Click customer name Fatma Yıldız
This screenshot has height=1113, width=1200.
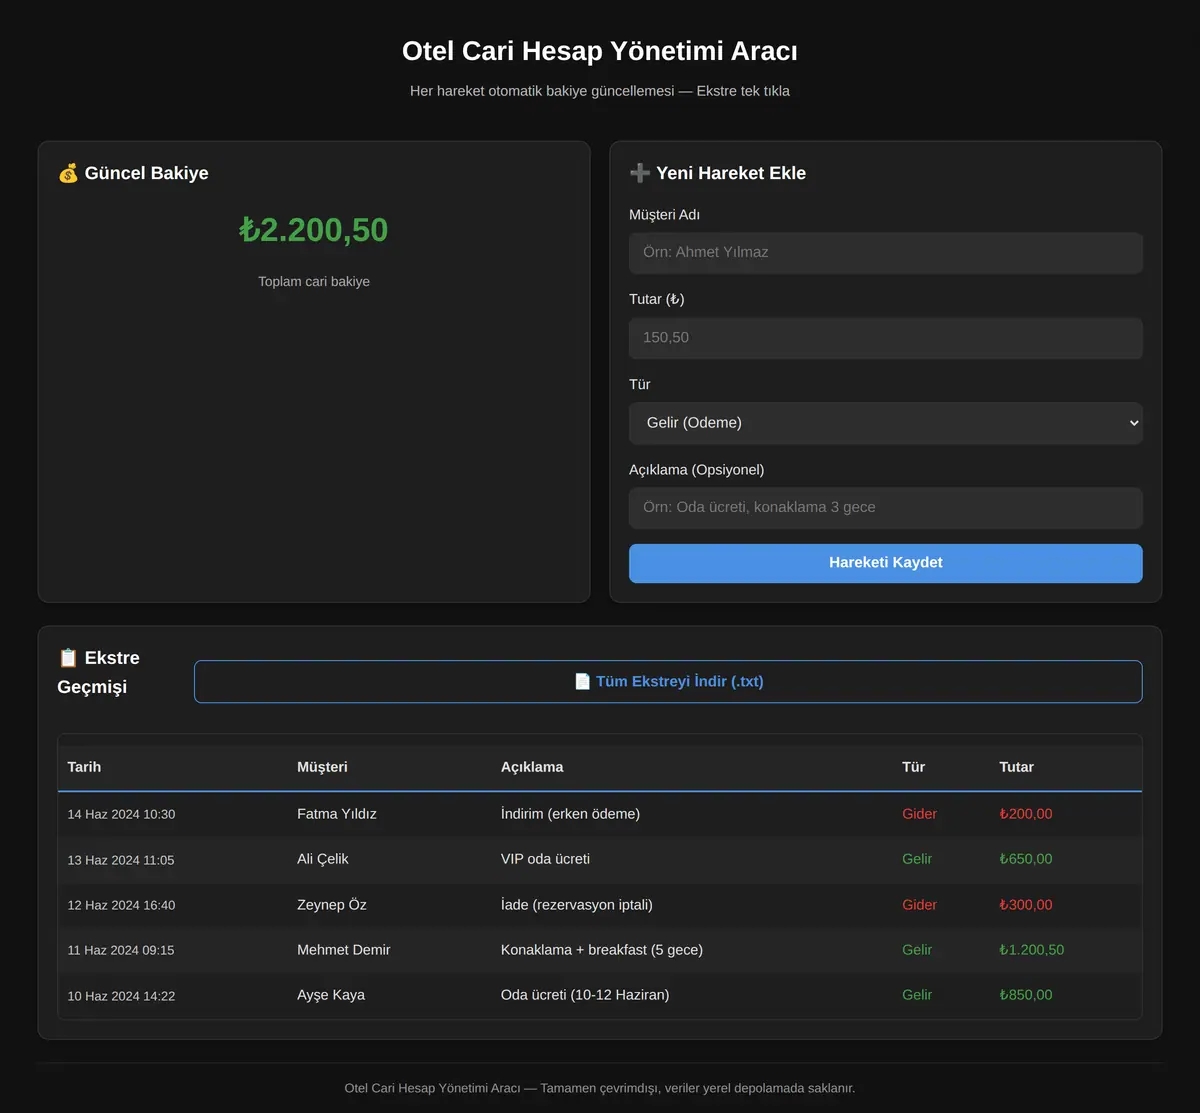(x=337, y=814)
